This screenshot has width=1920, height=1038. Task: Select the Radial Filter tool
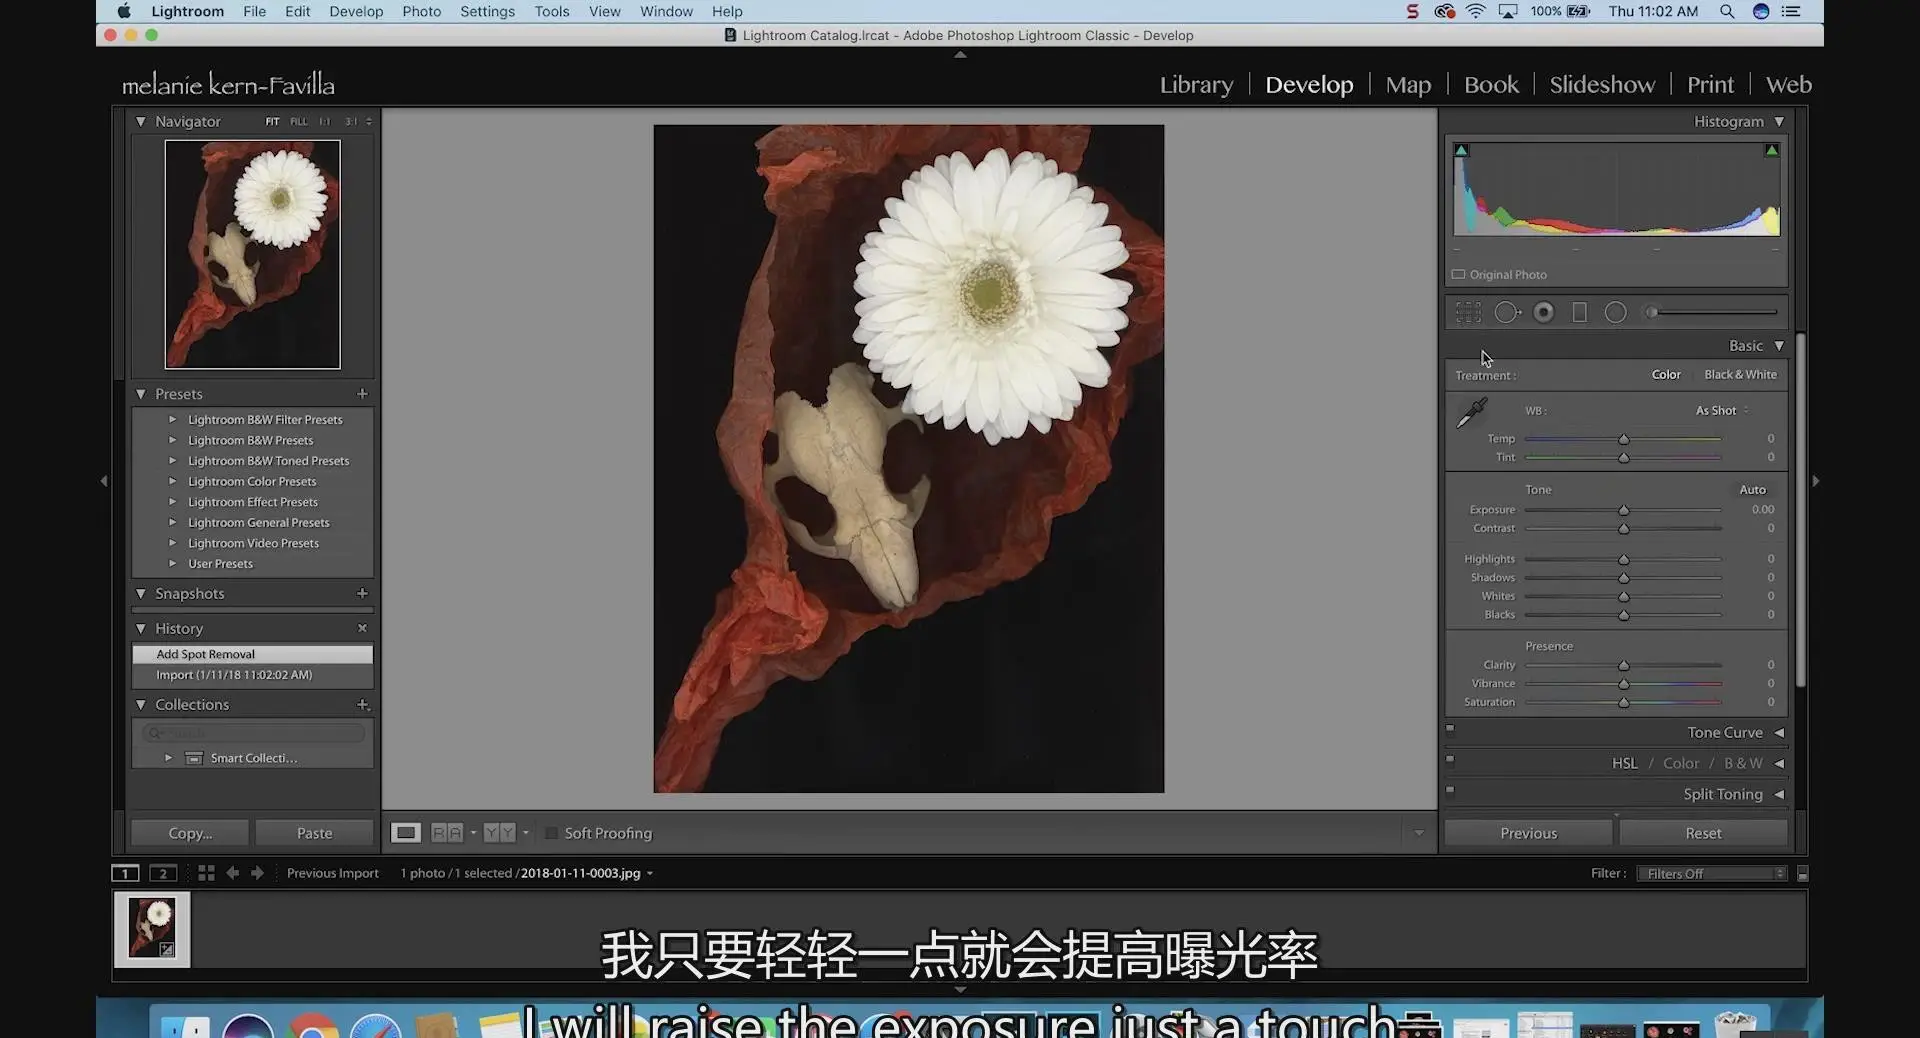click(1616, 313)
